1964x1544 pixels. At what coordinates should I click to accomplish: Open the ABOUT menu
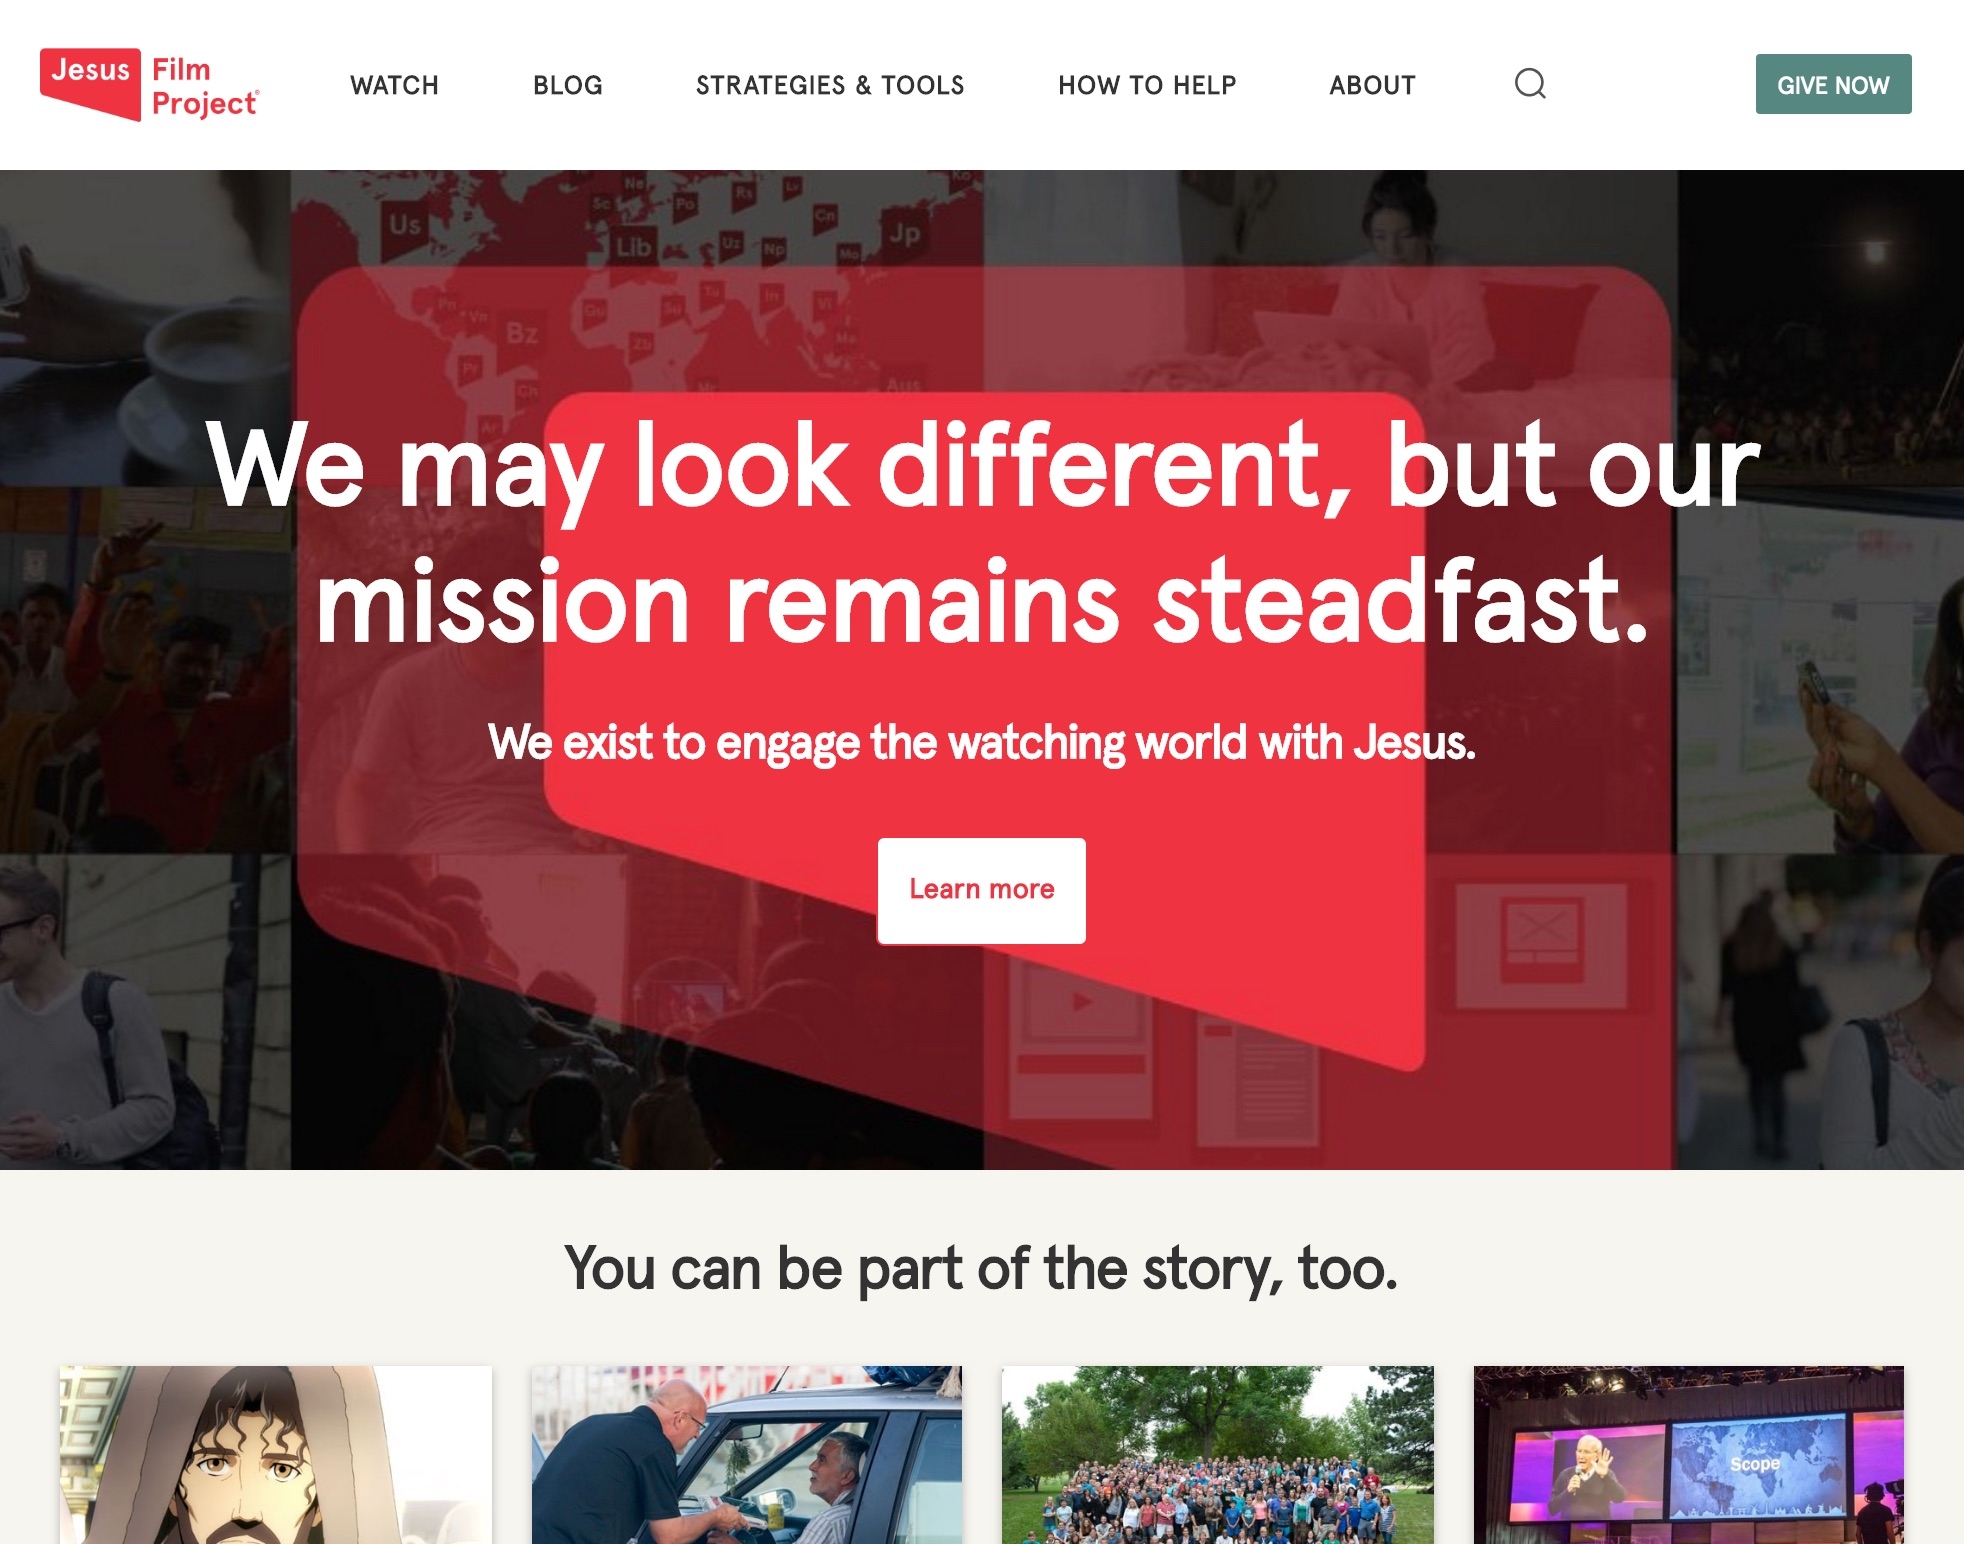1372,85
